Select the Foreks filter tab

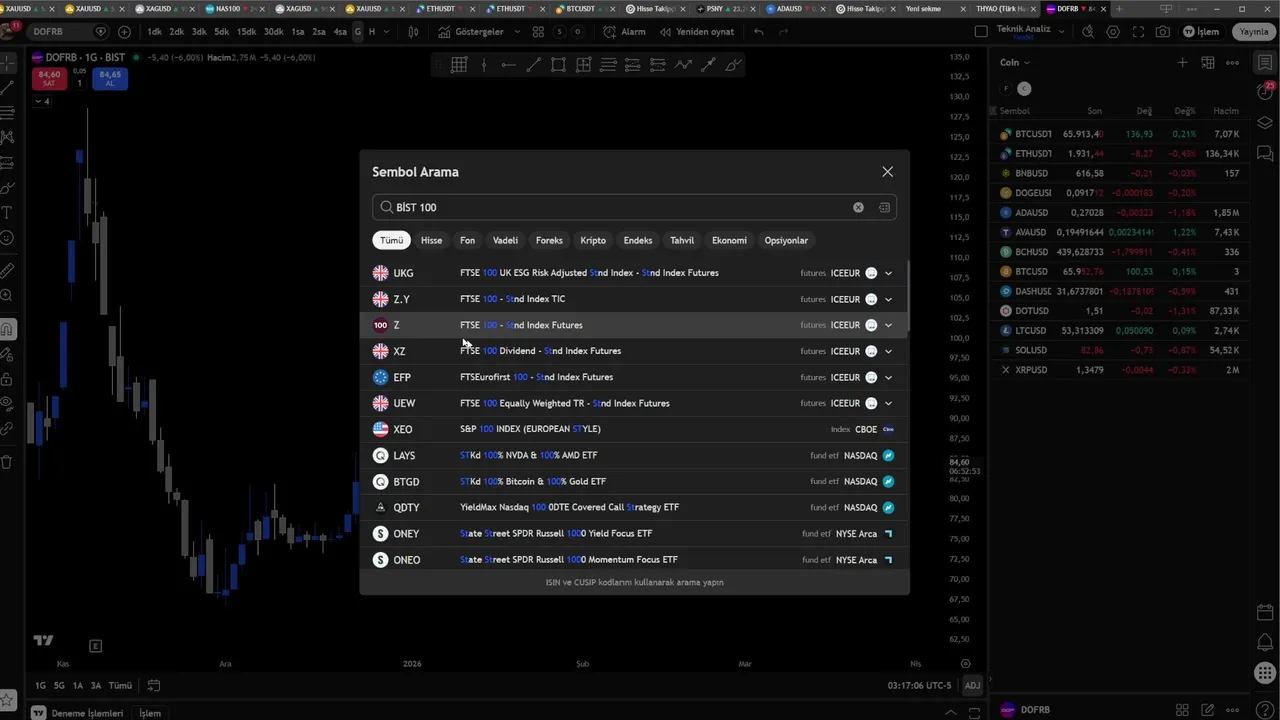[x=549, y=240]
